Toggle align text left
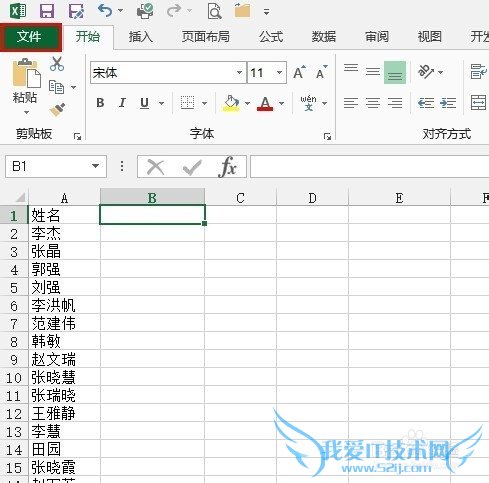The width and height of the screenshot is (489, 483). click(351, 103)
